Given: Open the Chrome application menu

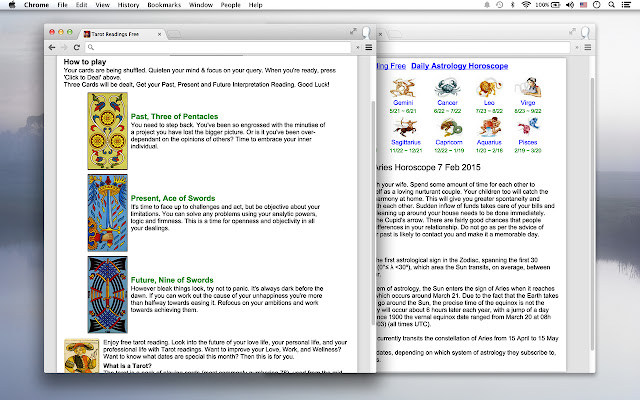Looking at the screenshot, I should pyautogui.click(x=36, y=5).
